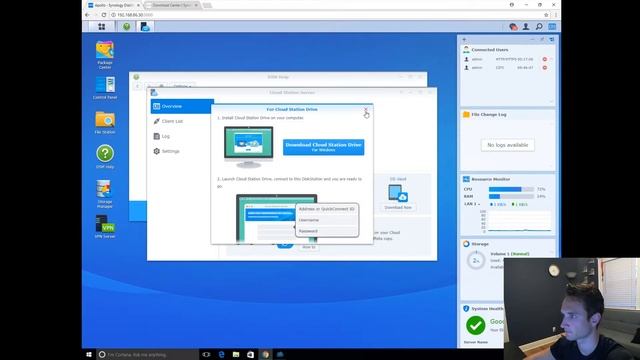Click the back arrow in DSM Help window
Viewport: 640px width, 360px height.
(x=138, y=86)
